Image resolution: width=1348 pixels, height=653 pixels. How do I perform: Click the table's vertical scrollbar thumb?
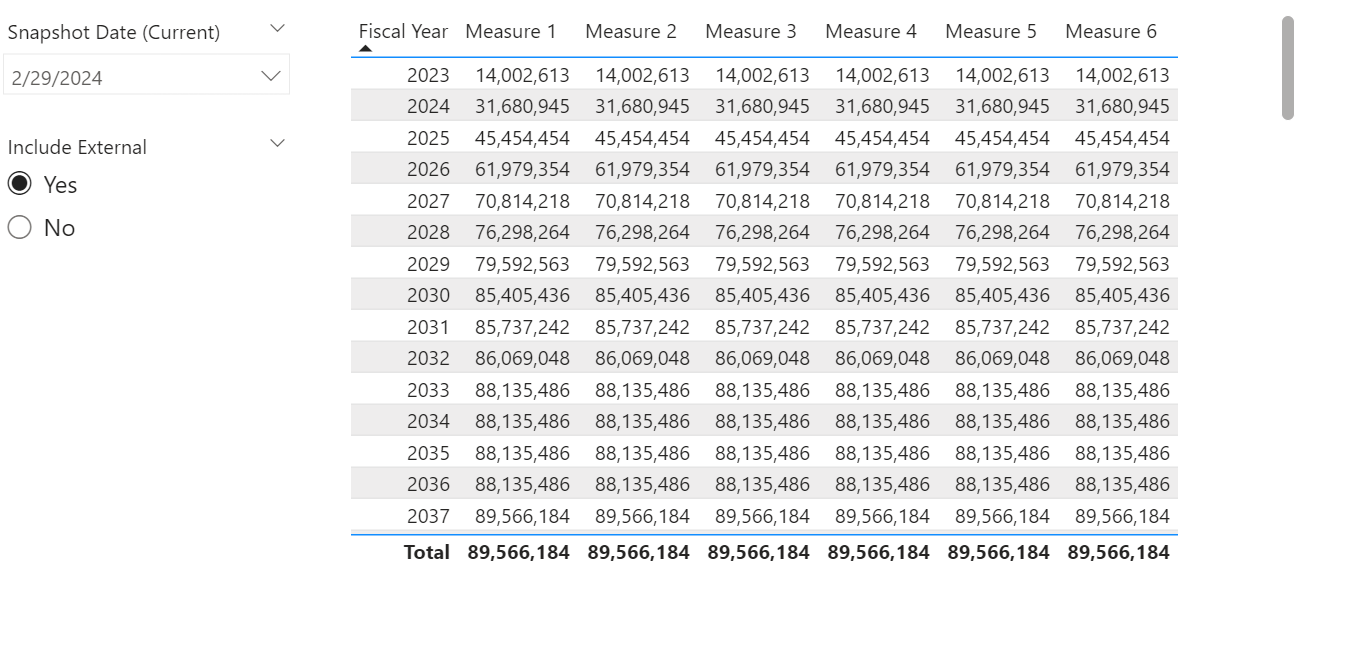(x=1287, y=68)
